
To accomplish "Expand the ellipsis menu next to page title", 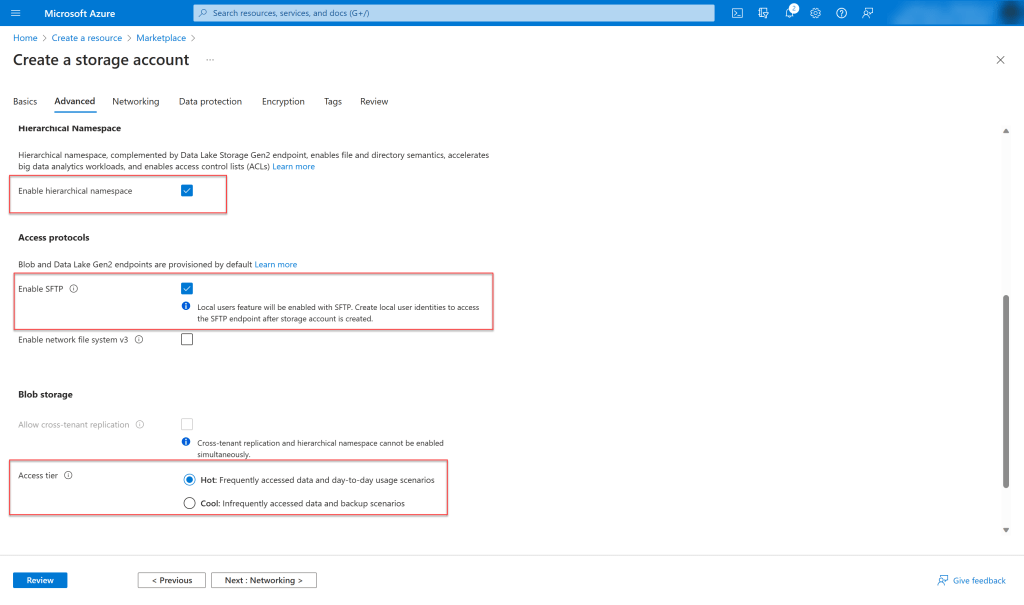I will coord(210,60).
